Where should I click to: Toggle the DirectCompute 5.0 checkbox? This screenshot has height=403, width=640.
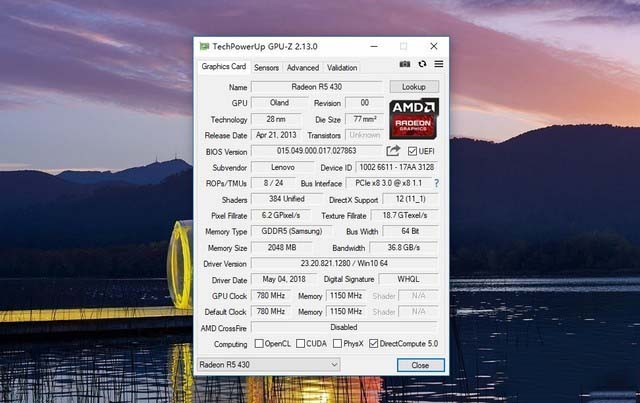pyautogui.click(x=373, y=344)
